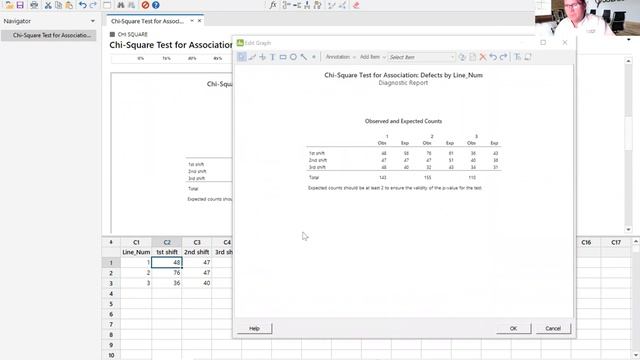Image resolution: width=640 pixels, height=360 pixels.
Task: Choose crosshair tool in Edit Graph toolbar
Action: coord(262,57)
